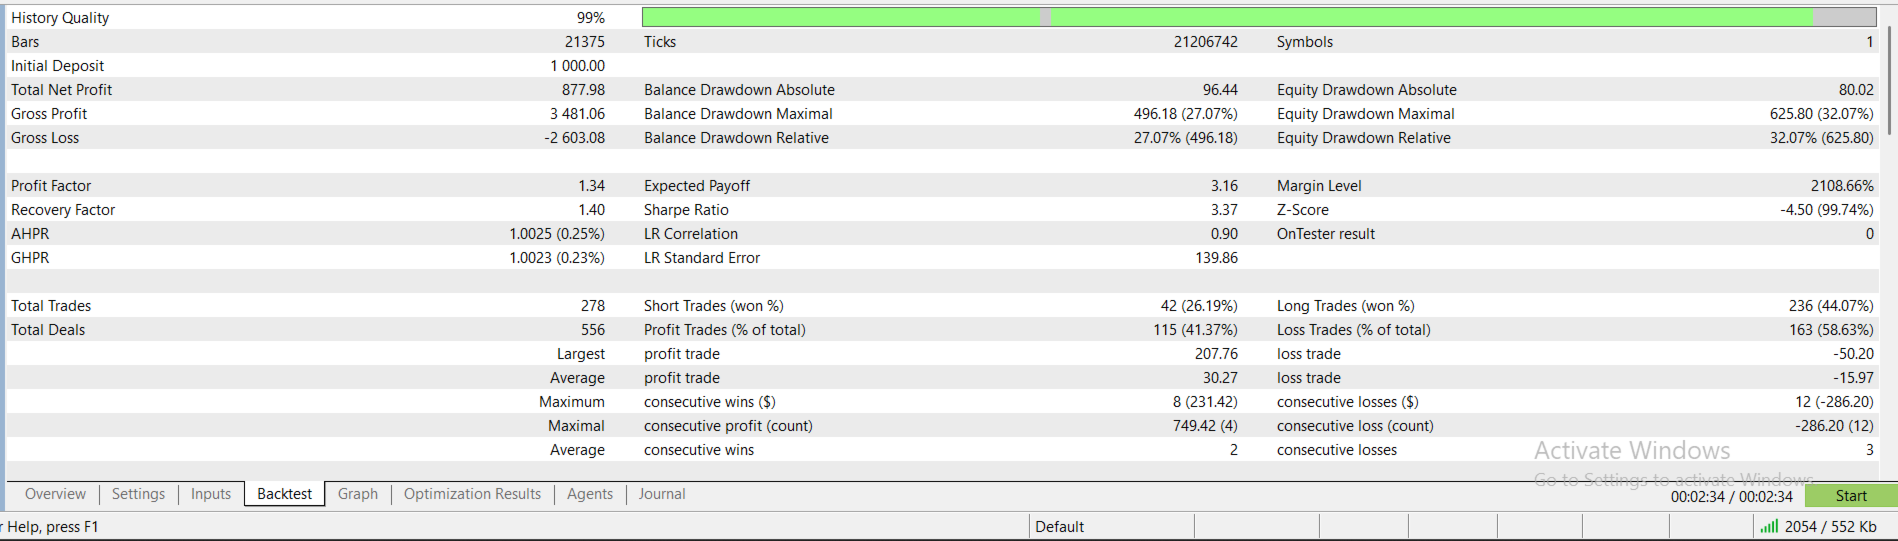Open the Overview tab
The image size is (1898, 541).
point(55,494)
